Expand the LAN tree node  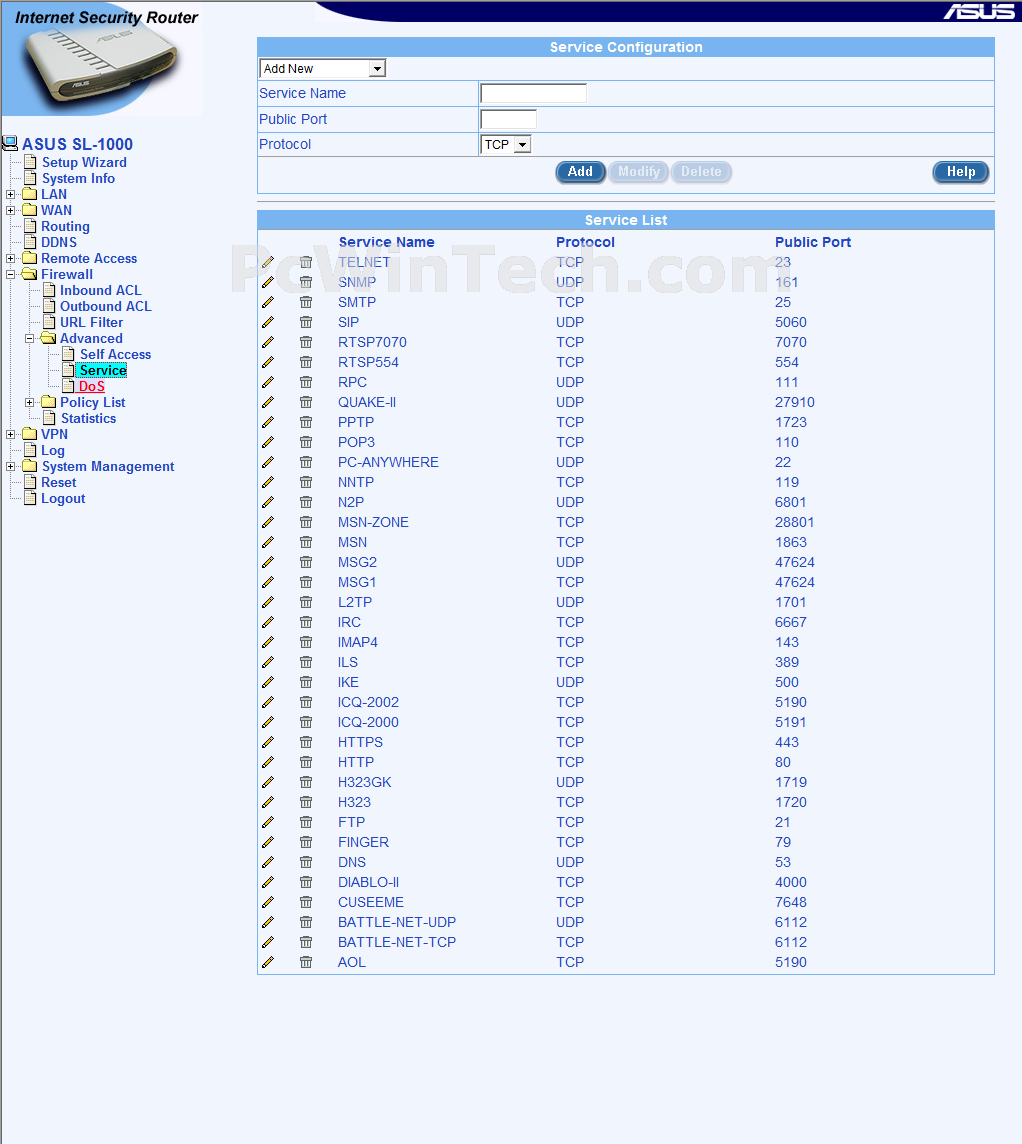click(10, 195)
